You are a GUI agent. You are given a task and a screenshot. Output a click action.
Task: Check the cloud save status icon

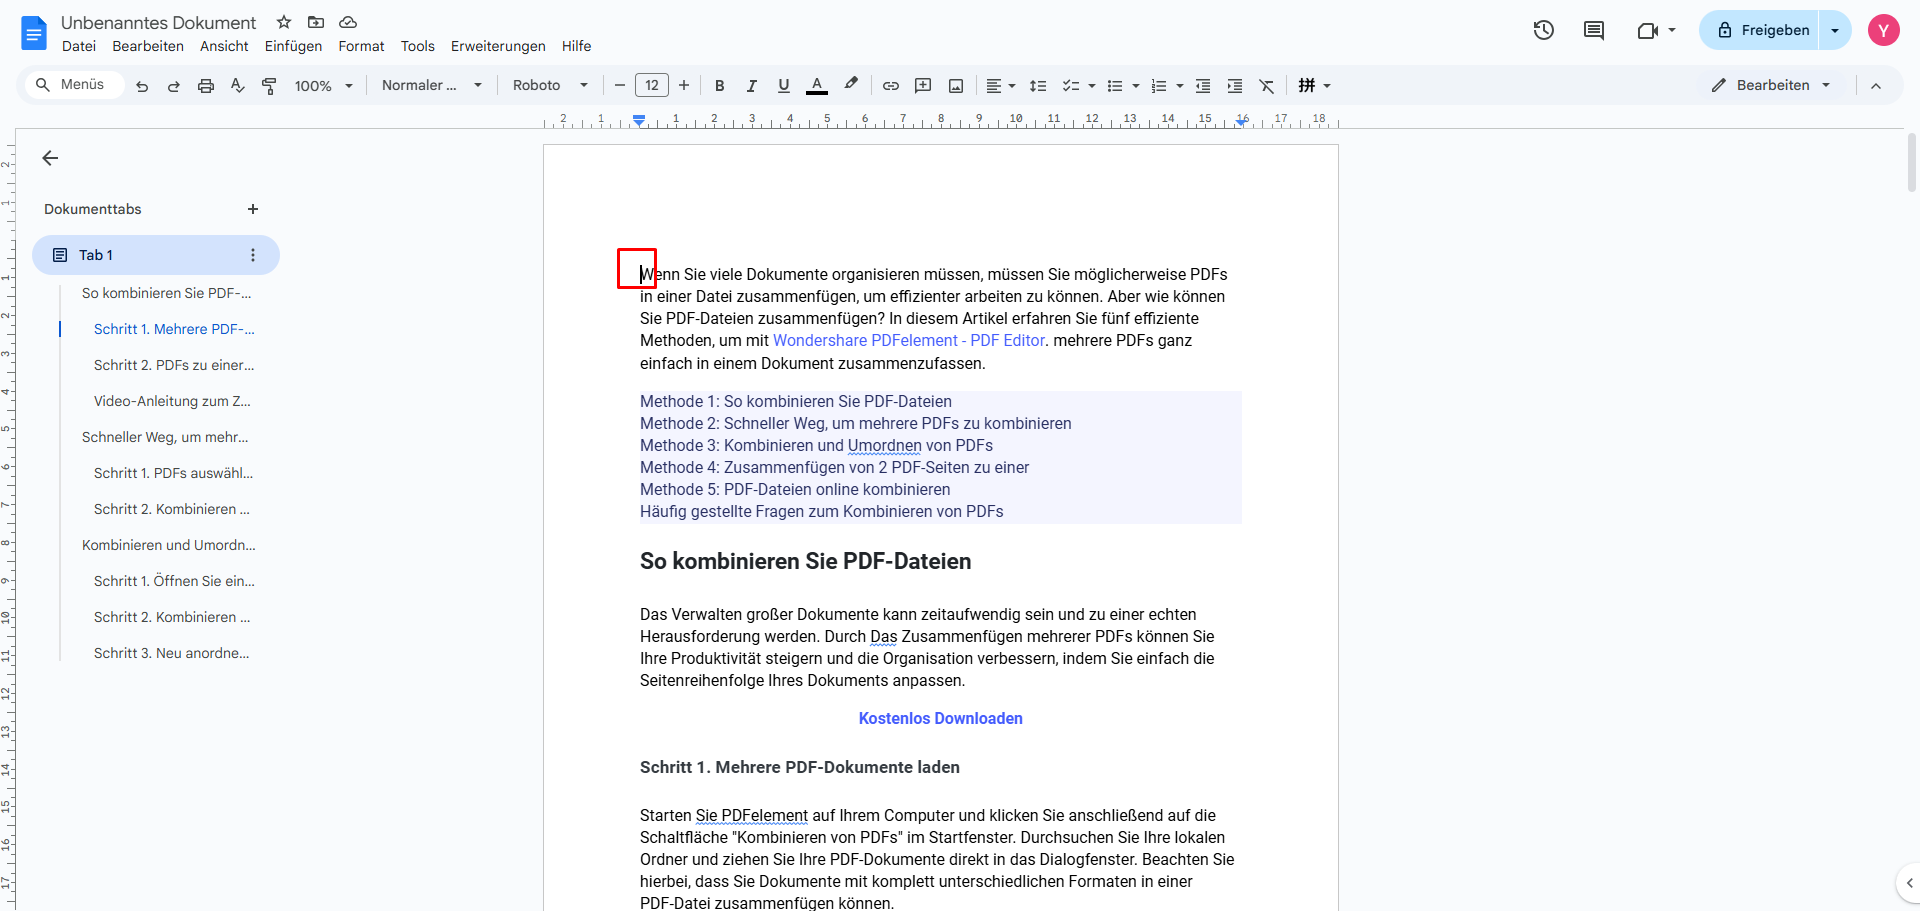[x=348, y=22]
